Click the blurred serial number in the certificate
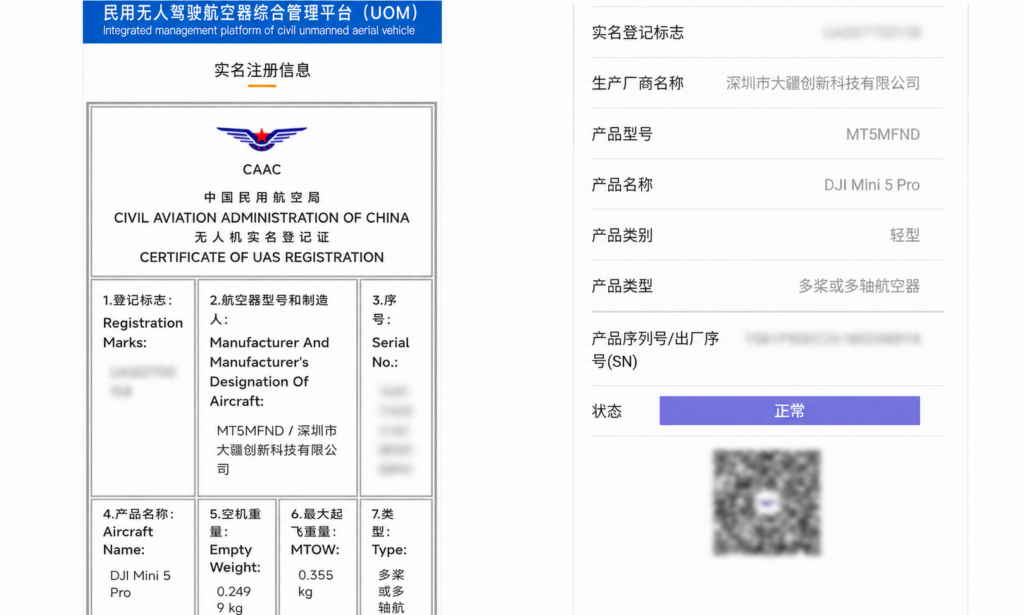Image resolution: width=1024 pixels, height=615 pixels. (396, 430)
